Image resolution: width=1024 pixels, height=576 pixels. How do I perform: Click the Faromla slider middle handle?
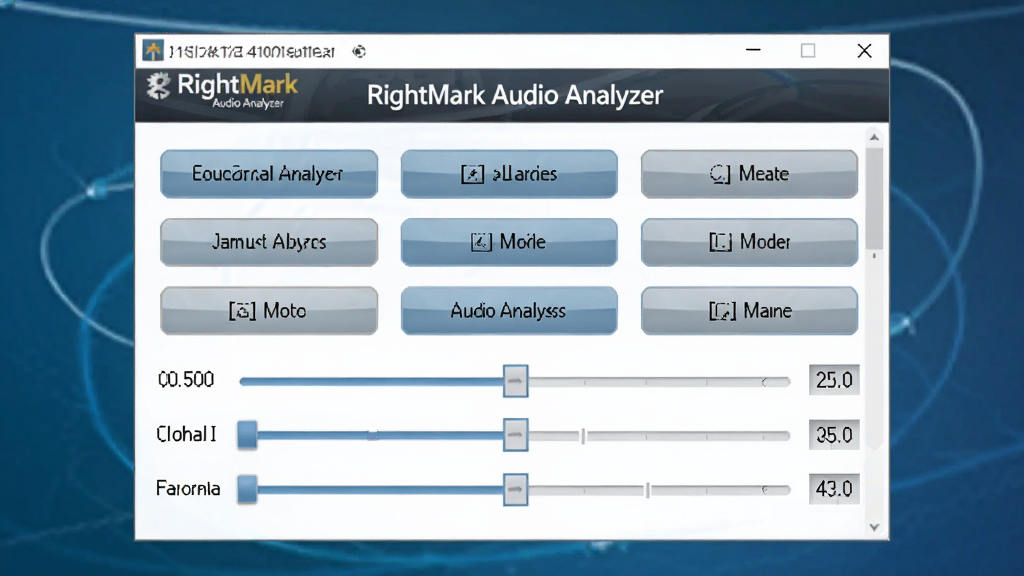point(515,489)
